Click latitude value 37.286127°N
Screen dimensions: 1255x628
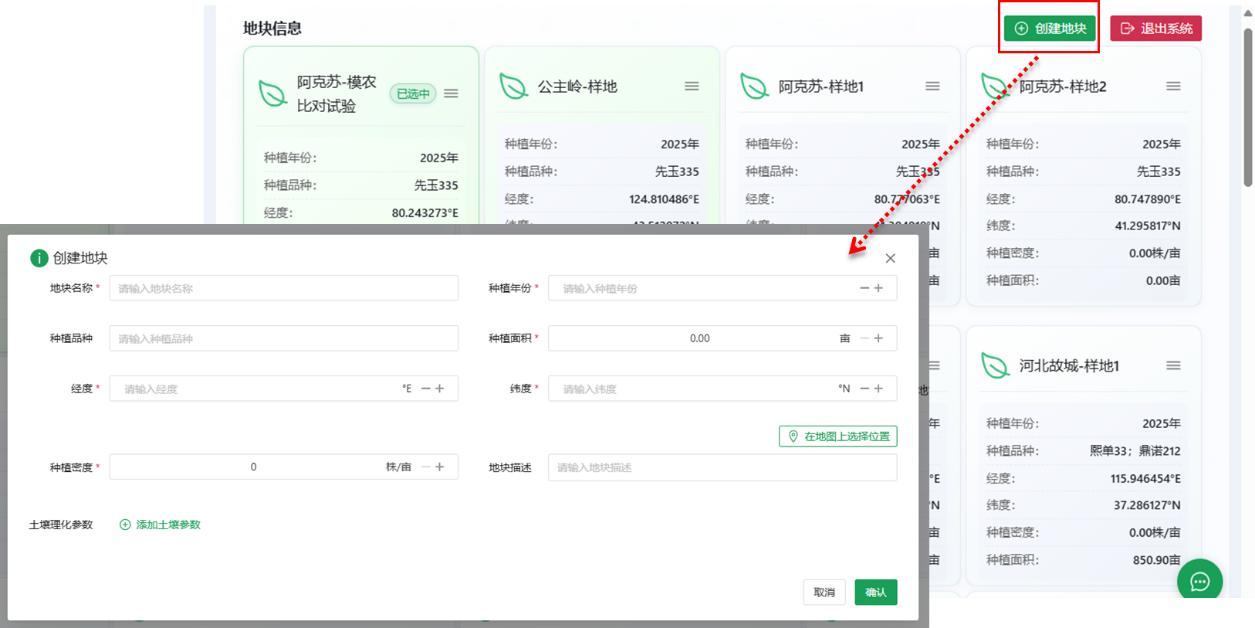tap(1148, 506)
